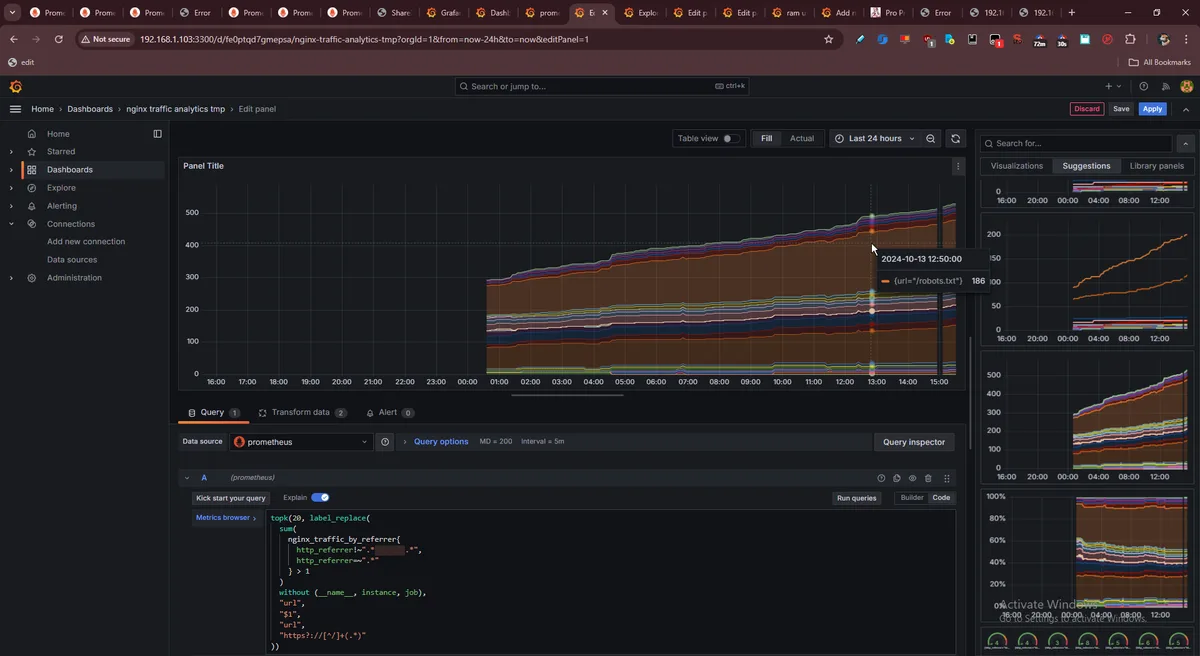Open the prometheus data source dropdown
This screenshot has width=1200, height=656.
coord(301,442)
